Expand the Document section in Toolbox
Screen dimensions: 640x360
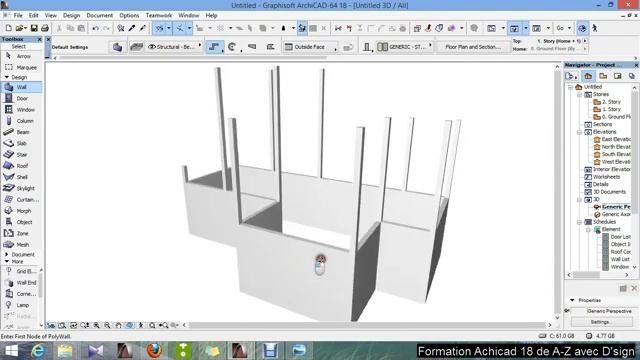coord(7,254)
